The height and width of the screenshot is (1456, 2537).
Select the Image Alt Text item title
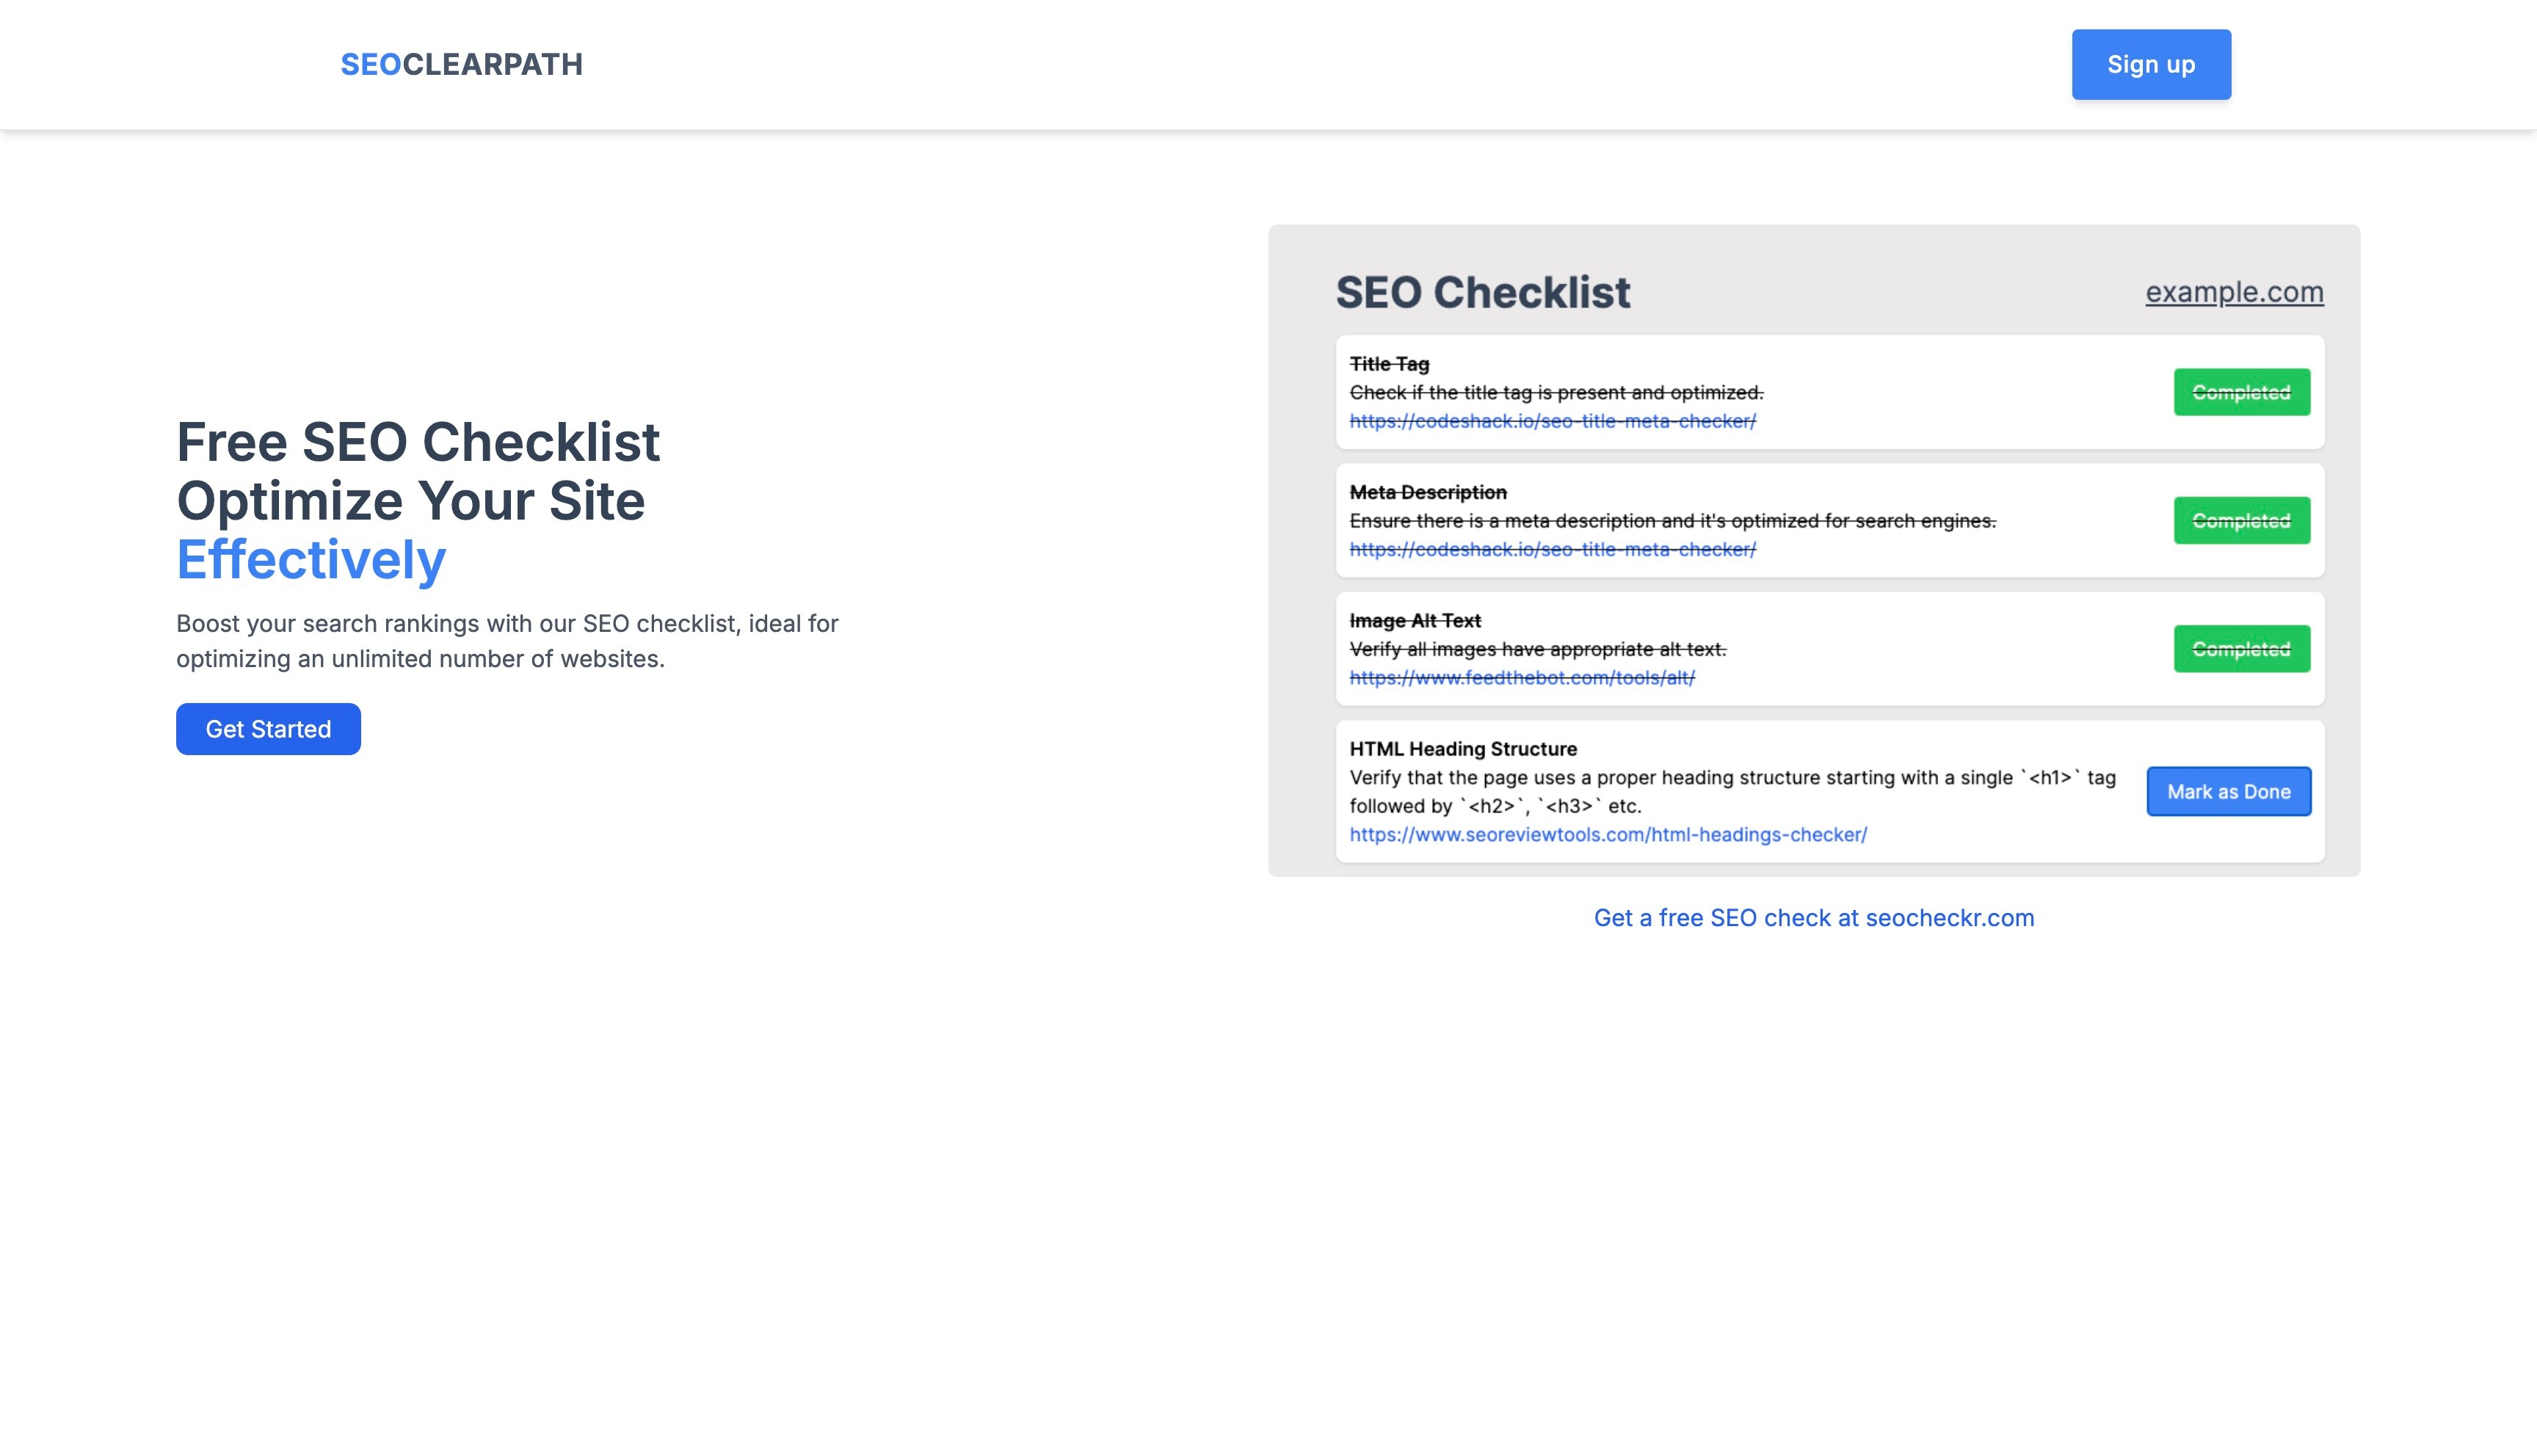(1414, 621)
